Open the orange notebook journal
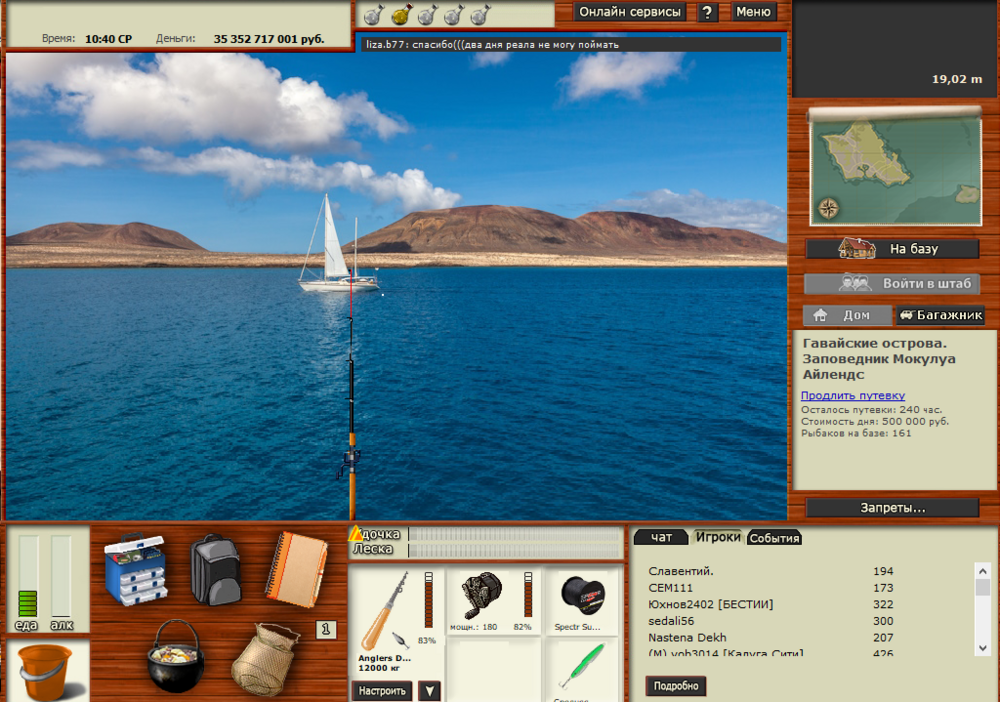1000x702 pixels. pos(296,569)
